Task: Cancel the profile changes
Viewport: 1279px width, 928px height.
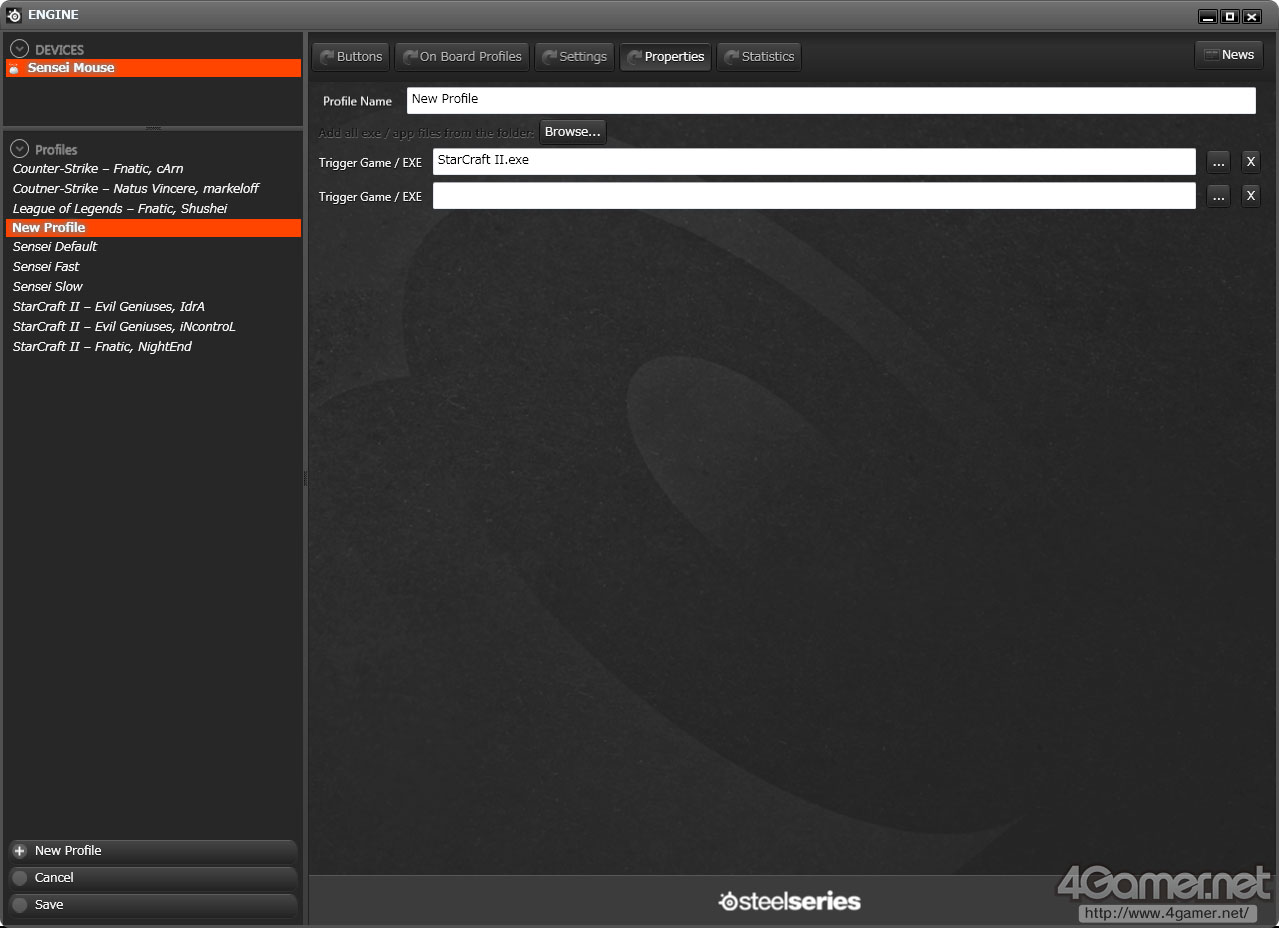Action: tap(152, 878)
